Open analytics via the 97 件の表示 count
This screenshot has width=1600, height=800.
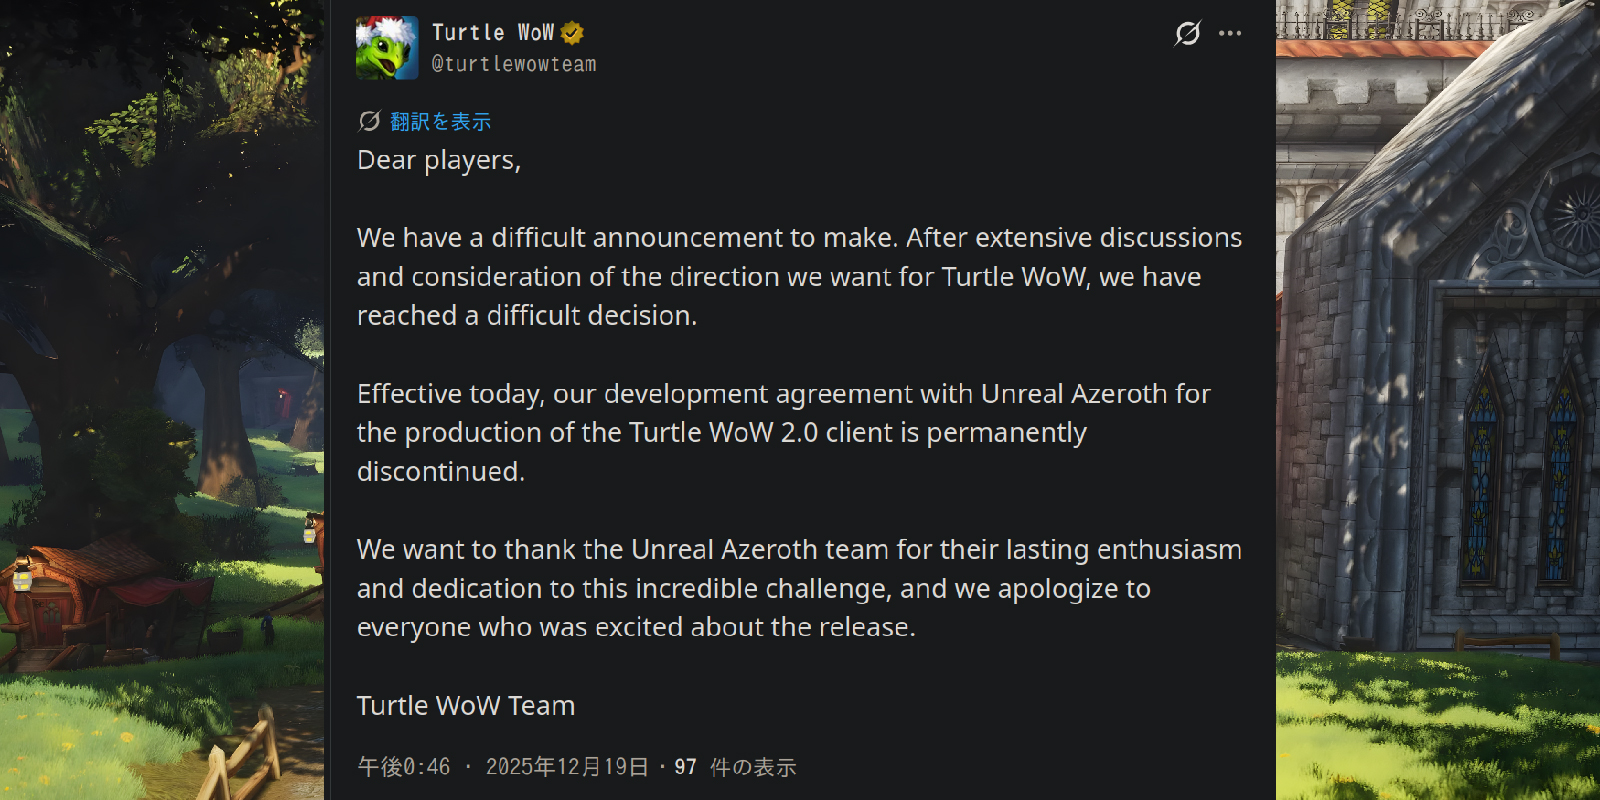737,766
